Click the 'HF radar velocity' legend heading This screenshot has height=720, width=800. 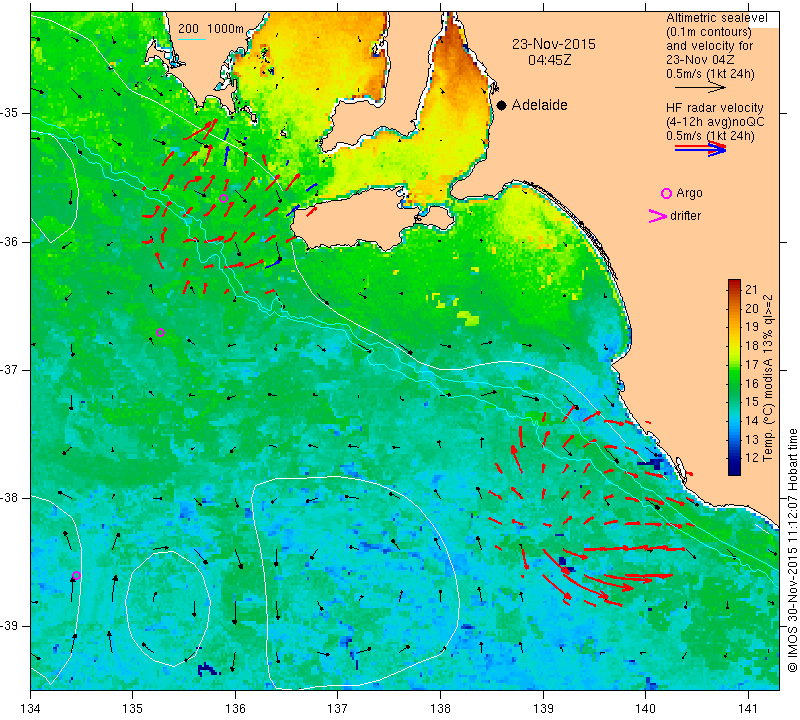[714, 108]
